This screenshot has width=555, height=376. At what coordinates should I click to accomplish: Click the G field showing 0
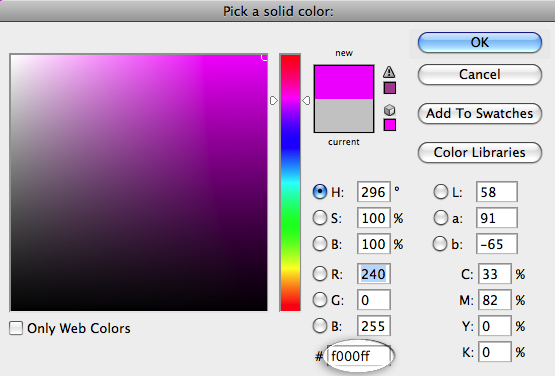coord(374,300)
